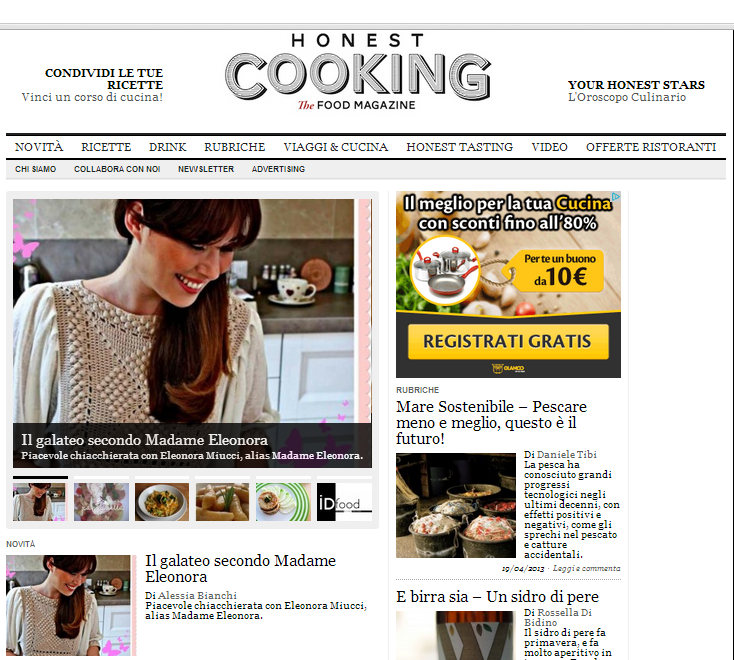Open the Ricette menu
Image resolution: width=734 pixels, height=660 pixels.
point(106,147)
